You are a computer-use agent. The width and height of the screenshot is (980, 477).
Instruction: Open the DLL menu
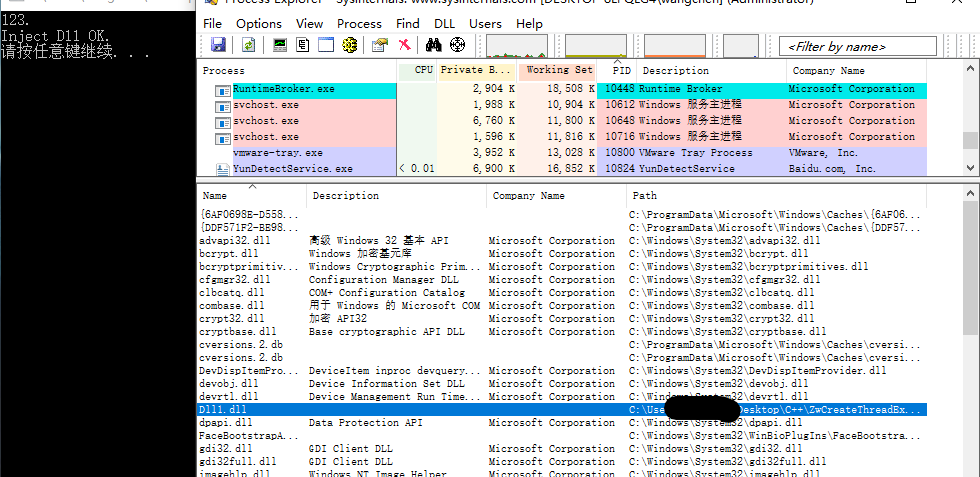point(444,23)
